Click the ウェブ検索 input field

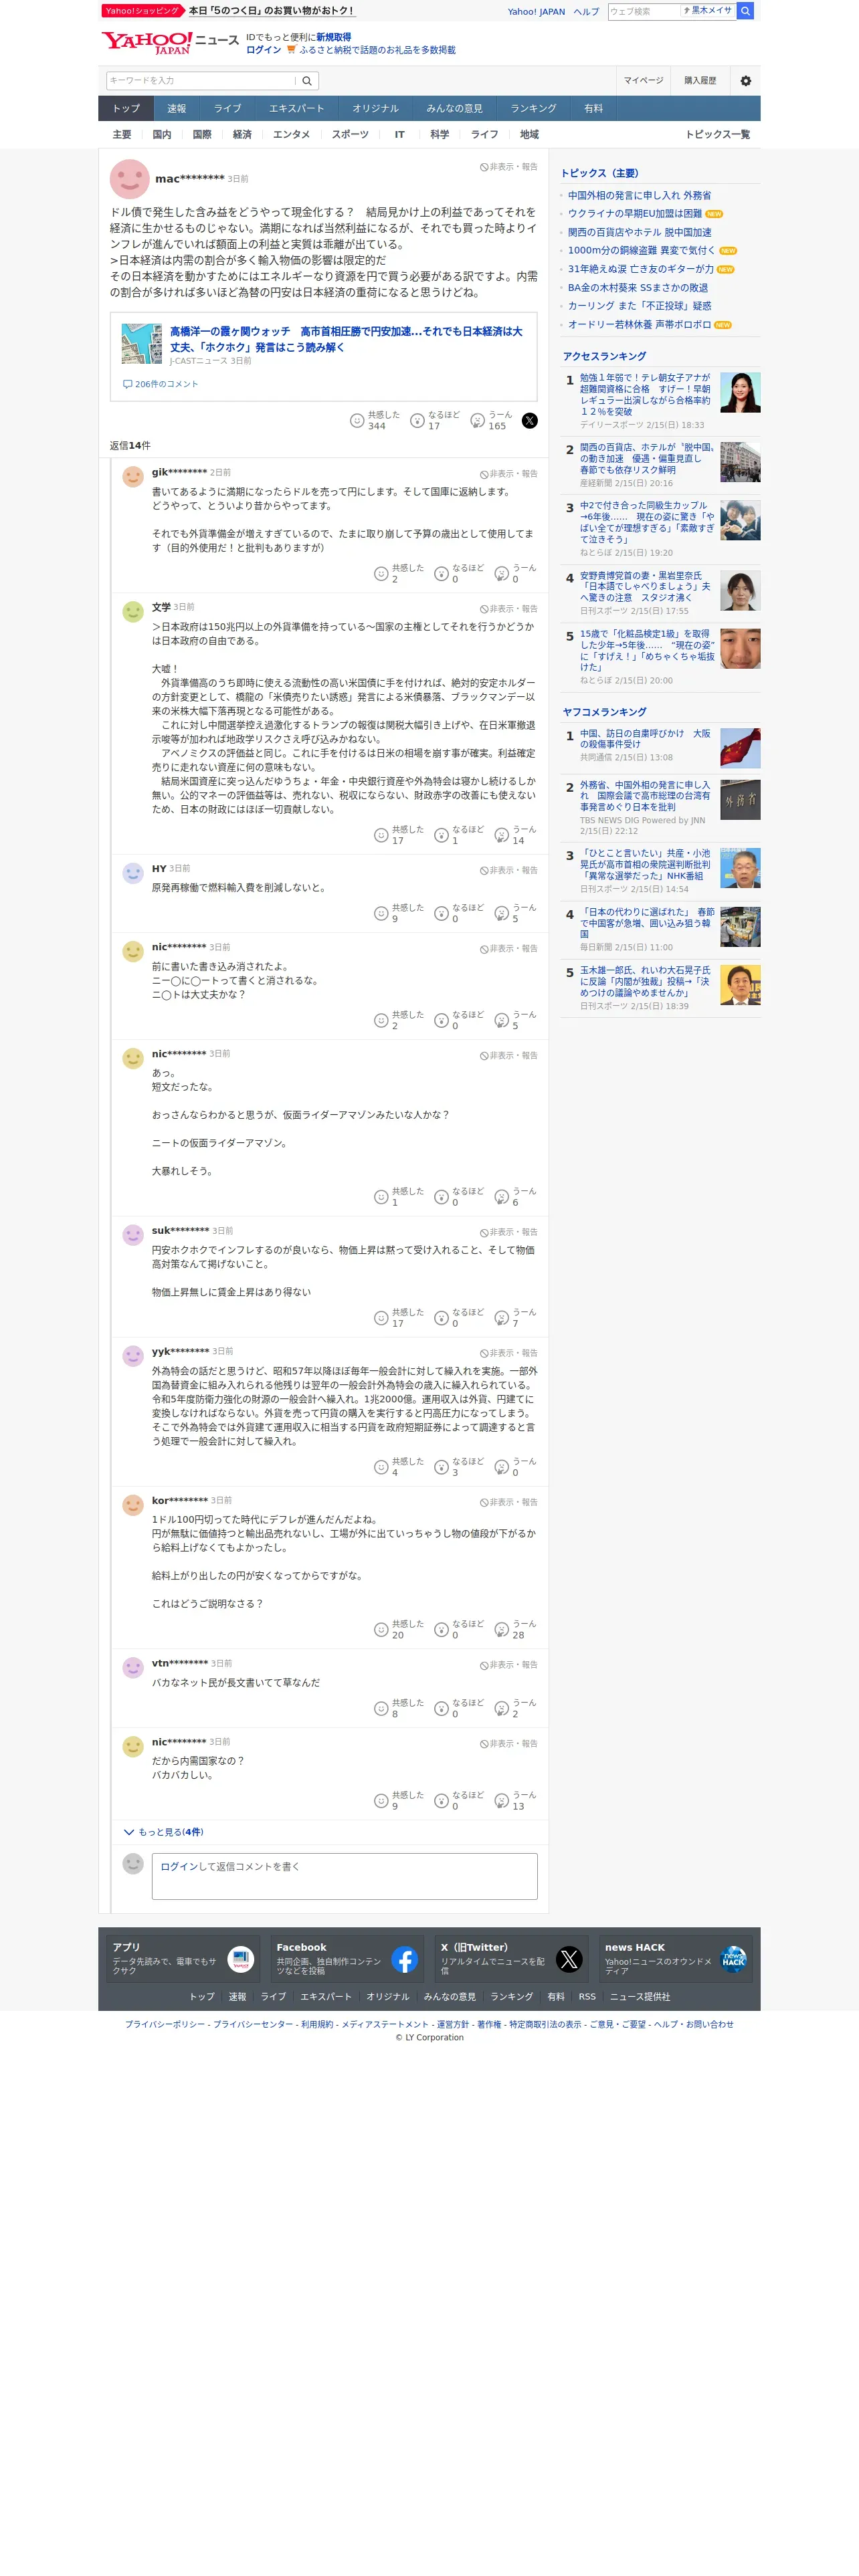point(644,11)
